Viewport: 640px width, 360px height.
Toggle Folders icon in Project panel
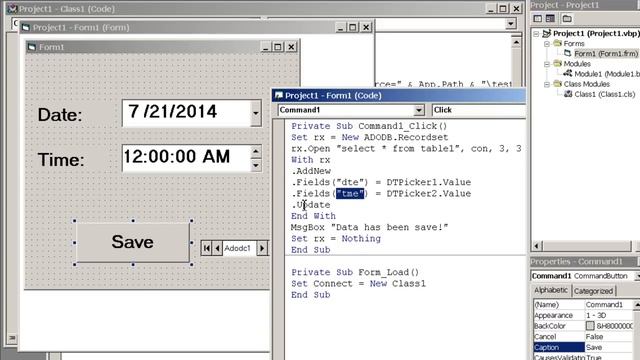[567, 18]
